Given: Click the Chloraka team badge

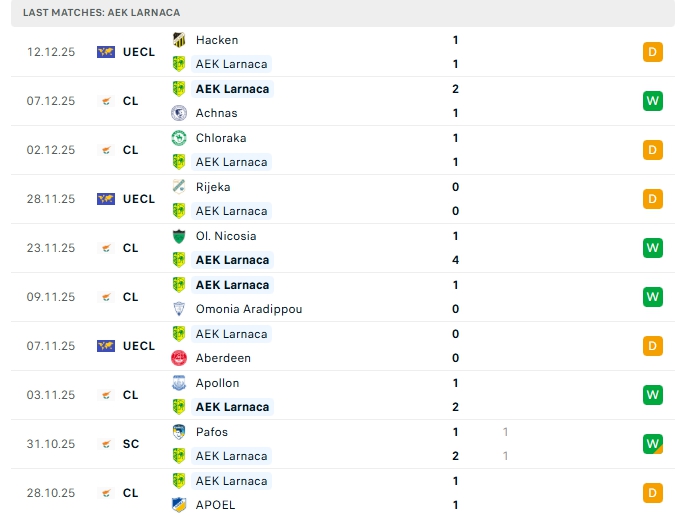Looking at the screenshot, I should click(179, 138).
